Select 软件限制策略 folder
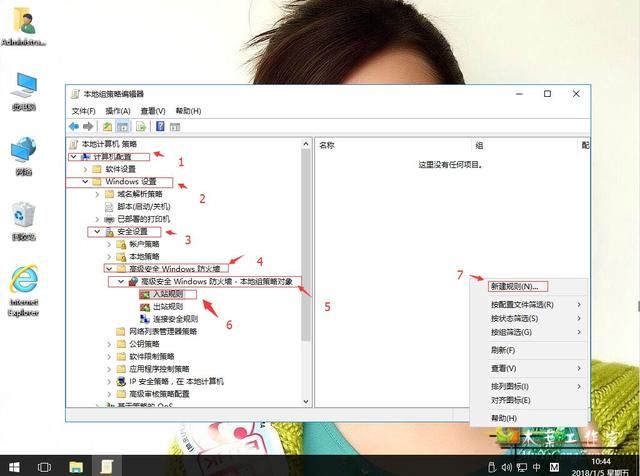The width and height of the screenshot is (640, 476). point(152,356)
